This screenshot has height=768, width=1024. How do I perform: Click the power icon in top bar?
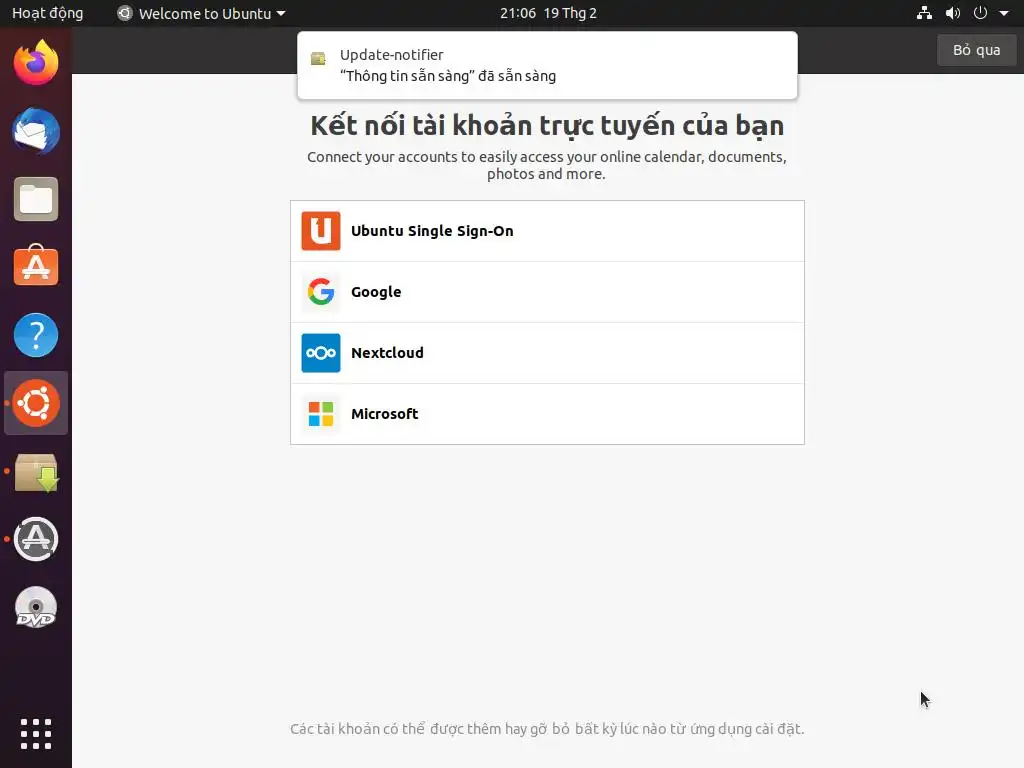click(980, 13)
